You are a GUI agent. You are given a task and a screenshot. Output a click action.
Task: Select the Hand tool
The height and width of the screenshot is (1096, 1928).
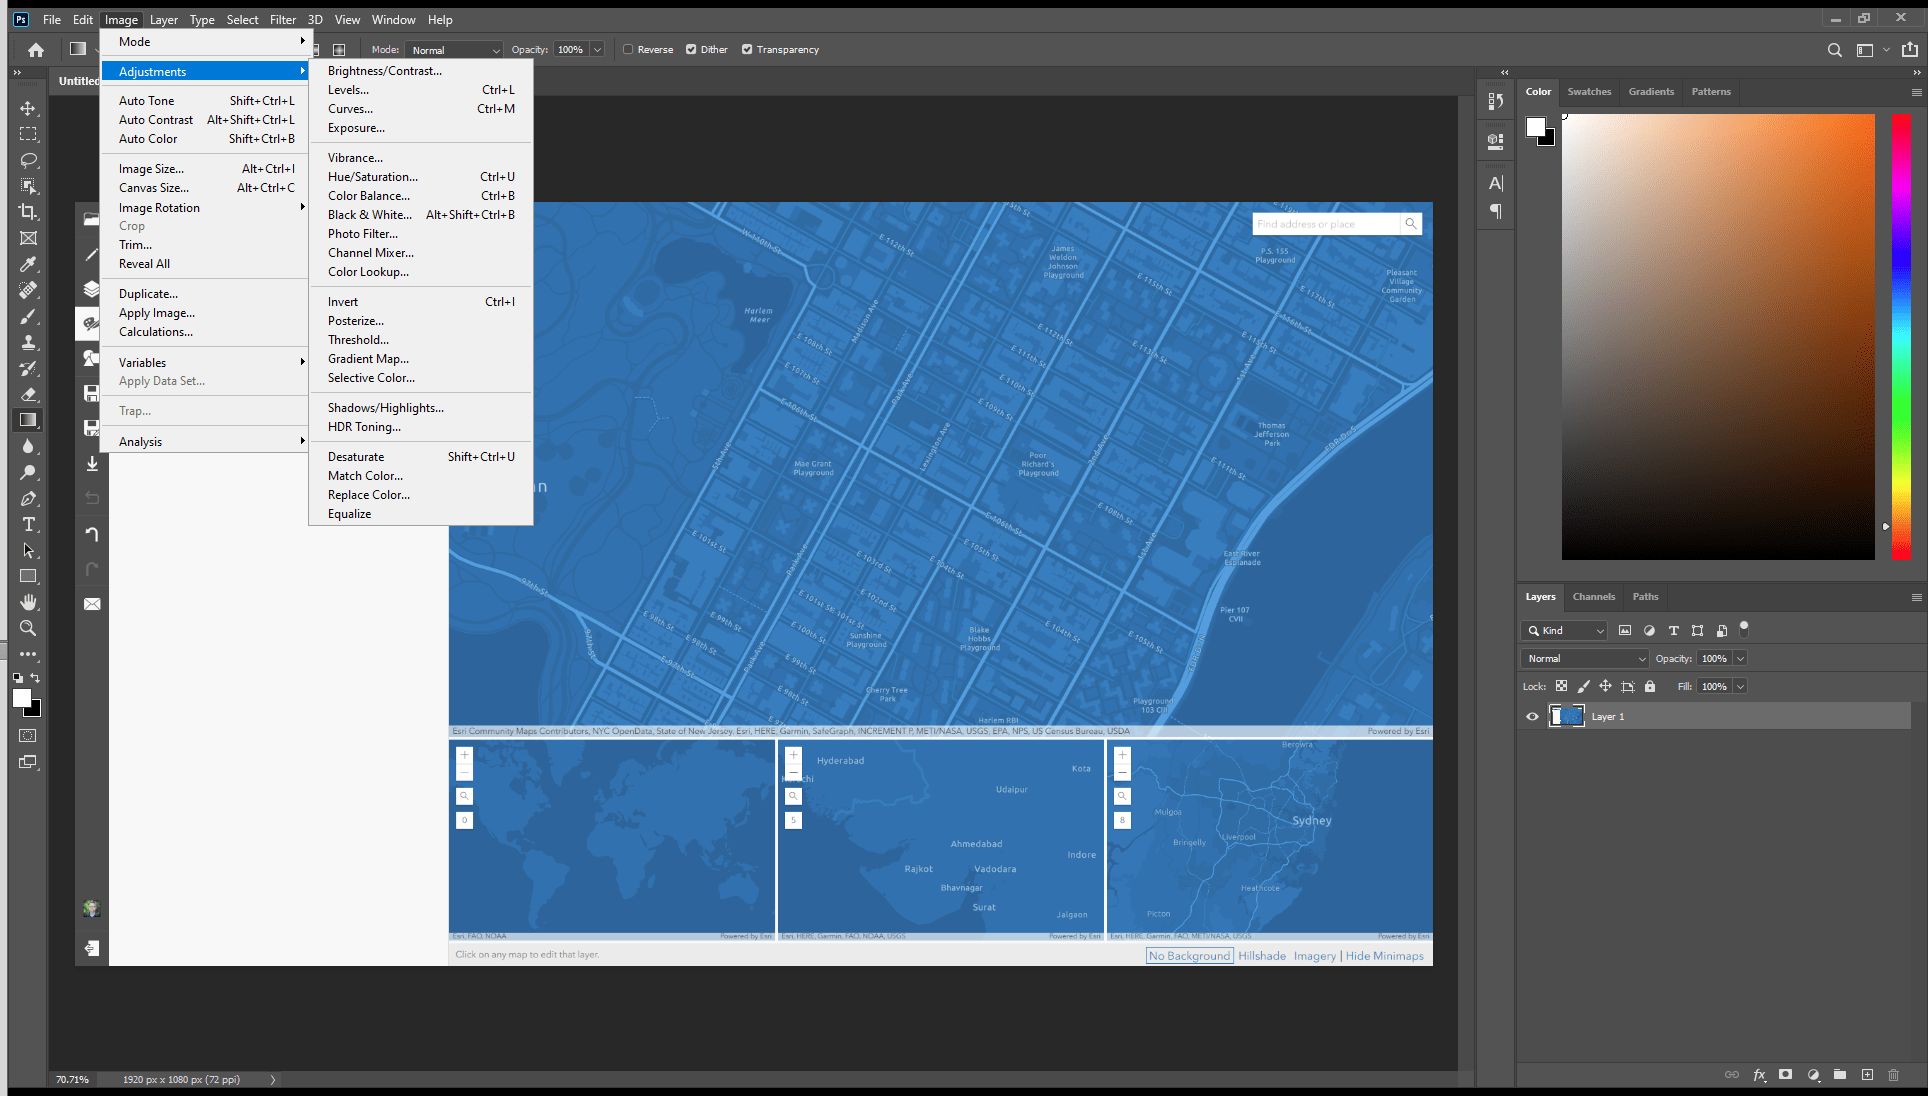point(28,602)
